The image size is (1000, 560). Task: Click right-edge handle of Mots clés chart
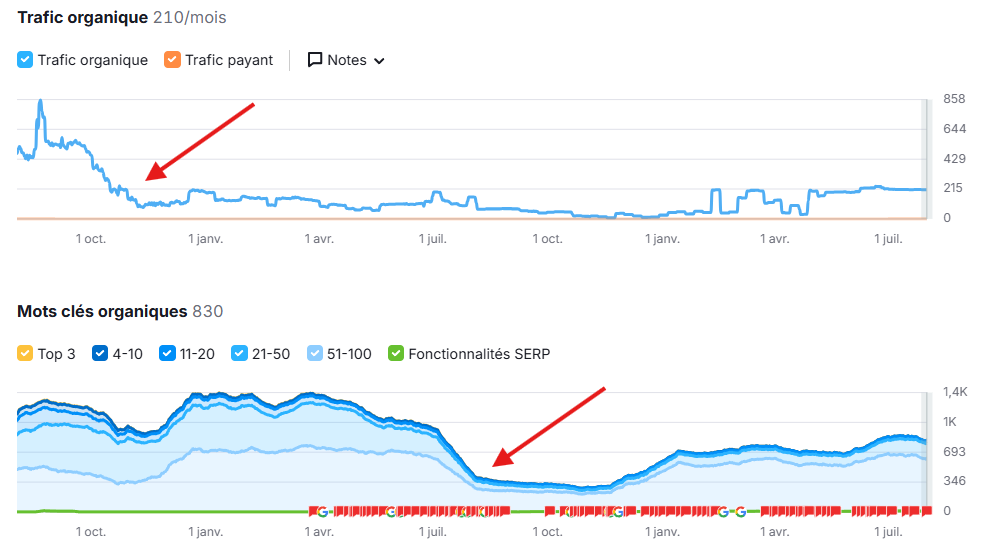tap(925, 452)
